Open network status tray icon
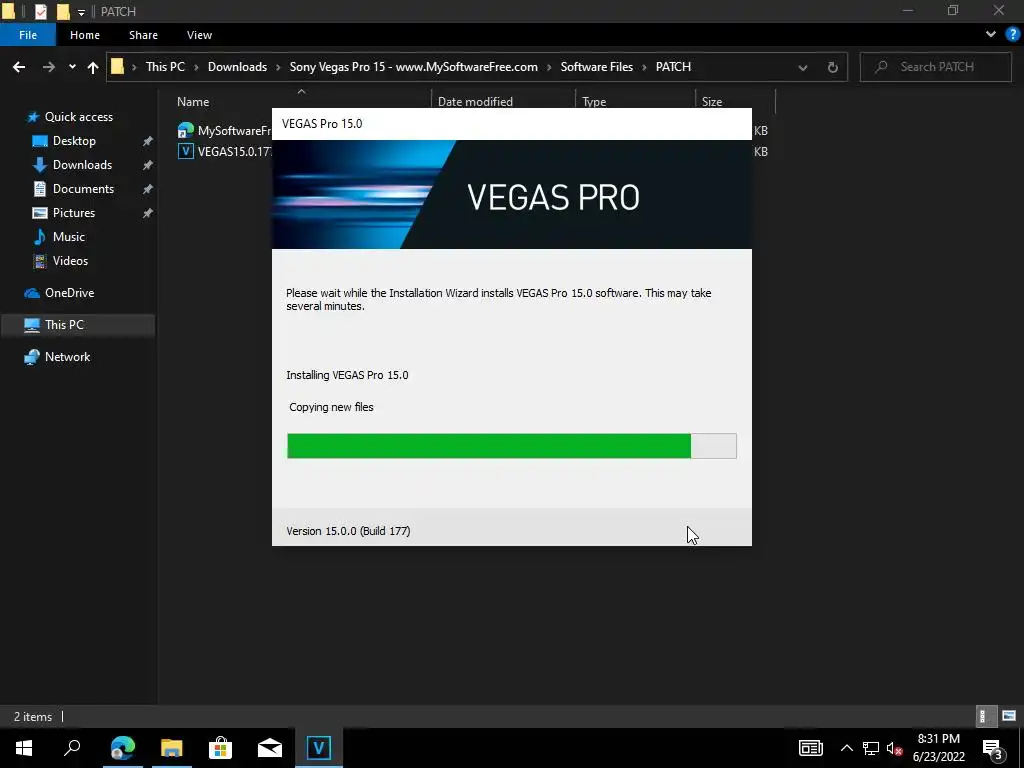Image resolution: width=1024 pixels, height=768 pixels. coord(871,748)
